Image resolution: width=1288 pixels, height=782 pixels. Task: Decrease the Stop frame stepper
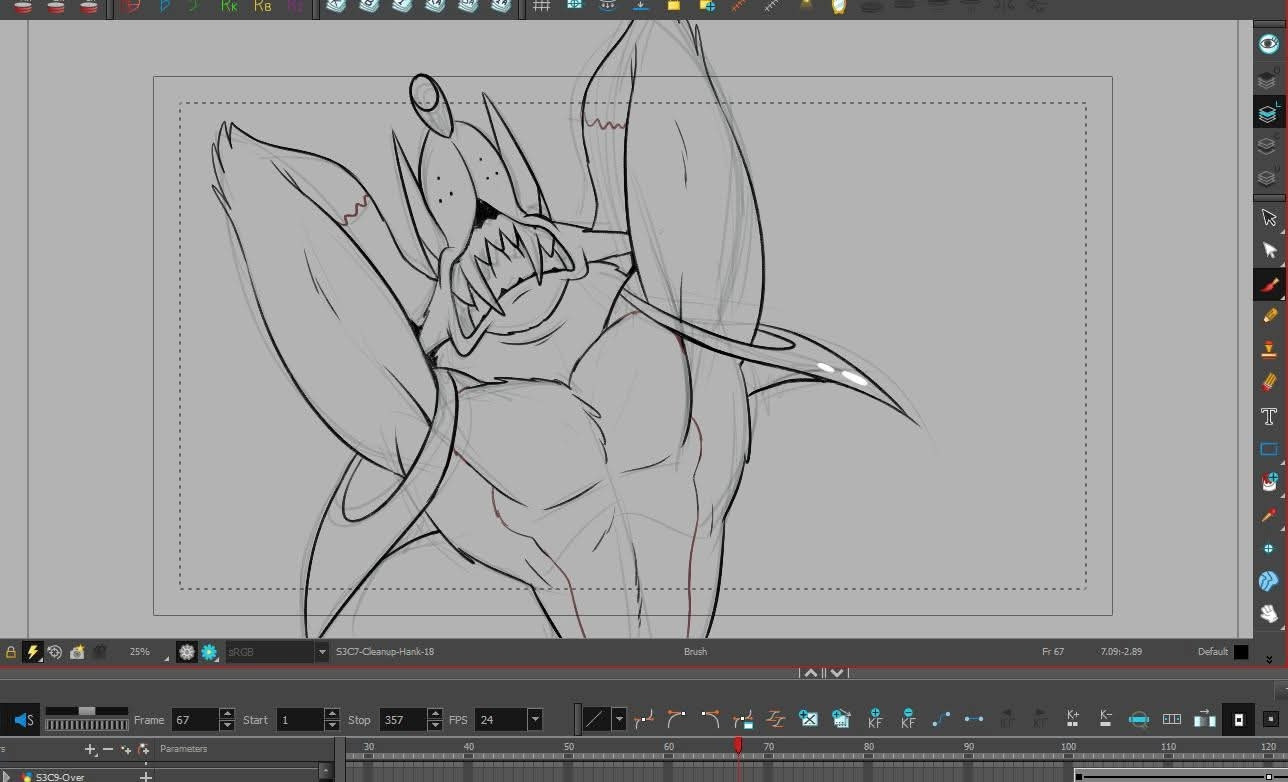(x=434, y=725)
